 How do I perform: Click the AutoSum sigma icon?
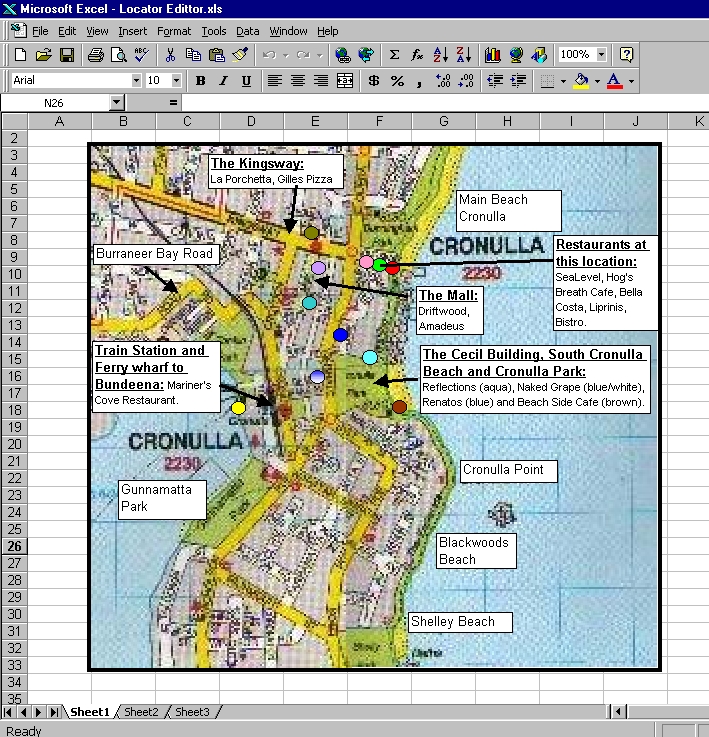pos(394,55)
